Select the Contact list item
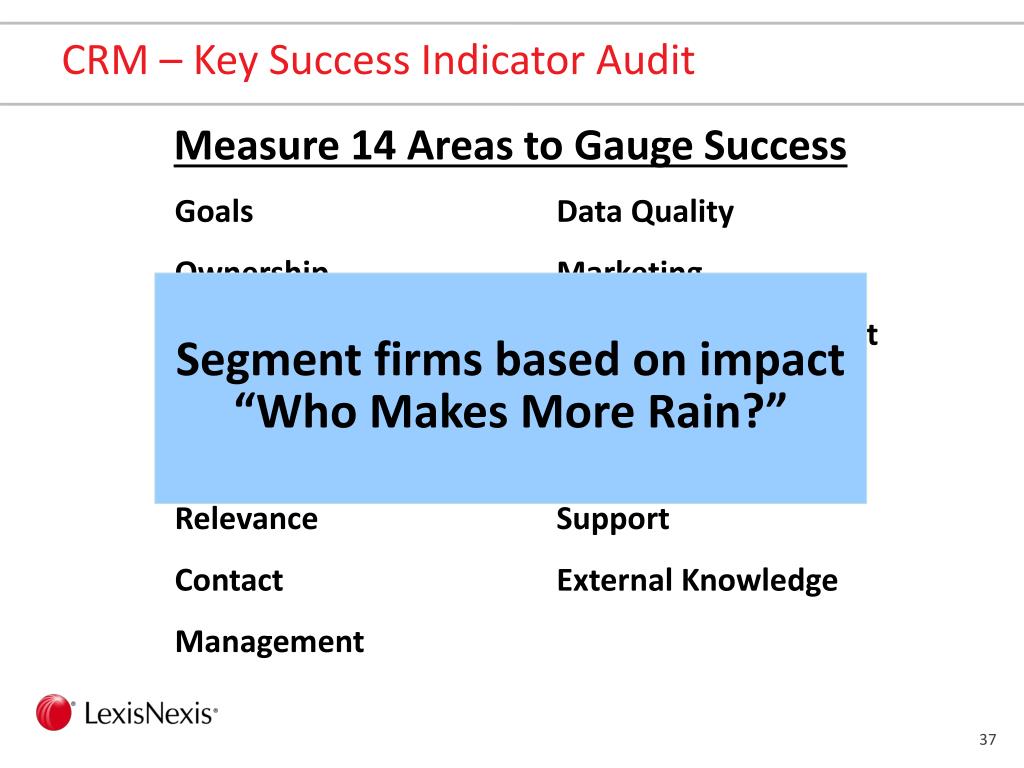The image size is (1024, 768). [229, 580]
